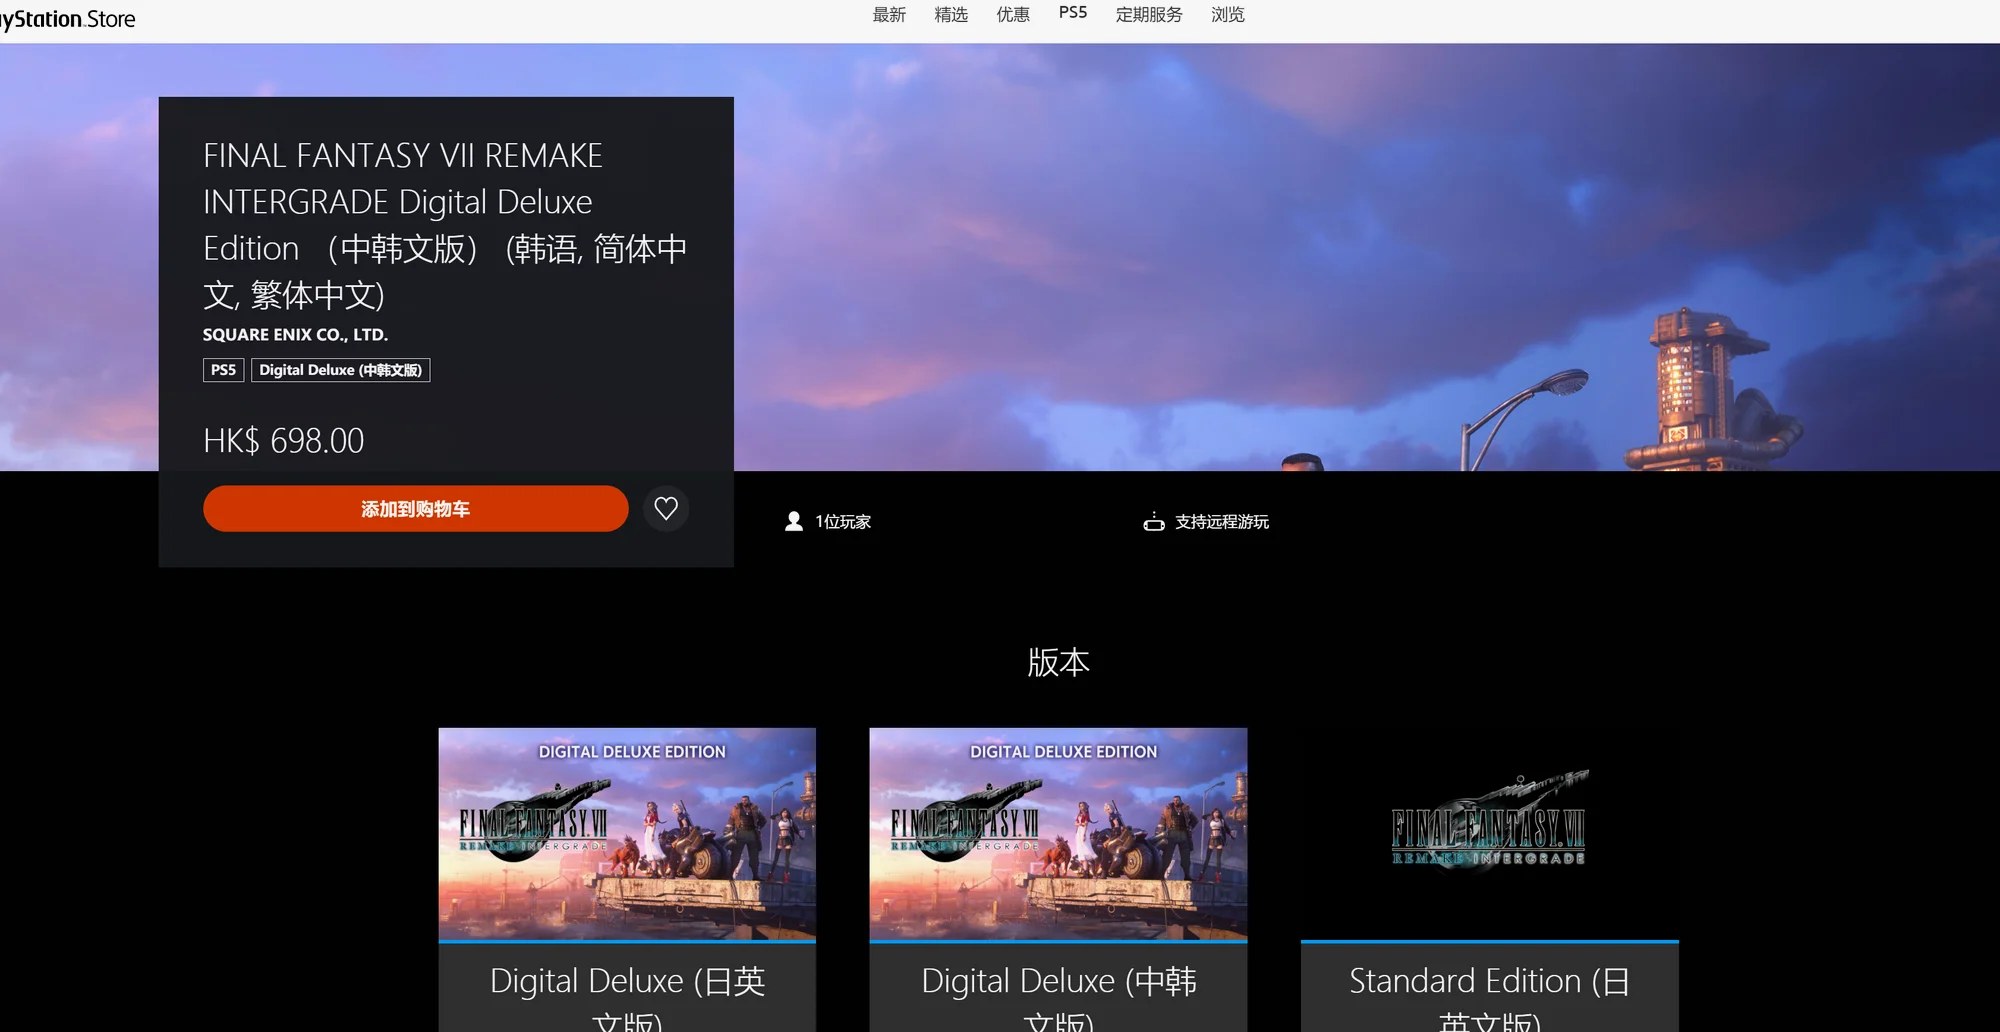Click the SQUARE ENIX CO., LTD. publisher name

point(296,335)
